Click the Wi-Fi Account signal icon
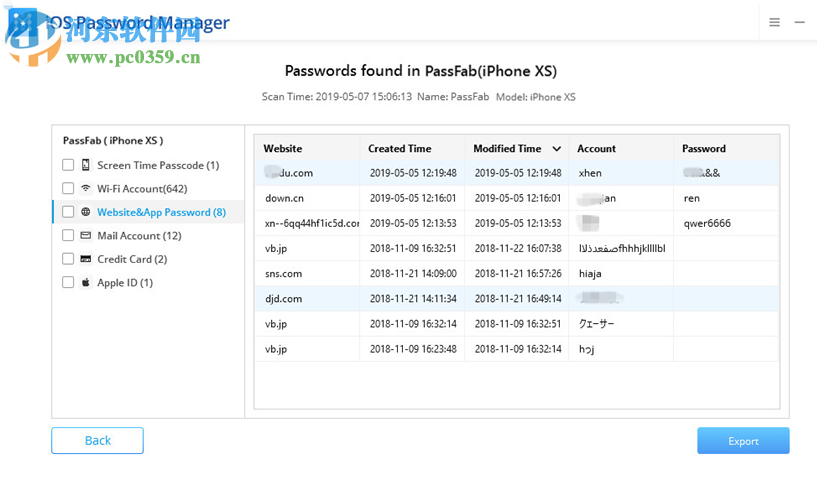 (x=85, y=188)
